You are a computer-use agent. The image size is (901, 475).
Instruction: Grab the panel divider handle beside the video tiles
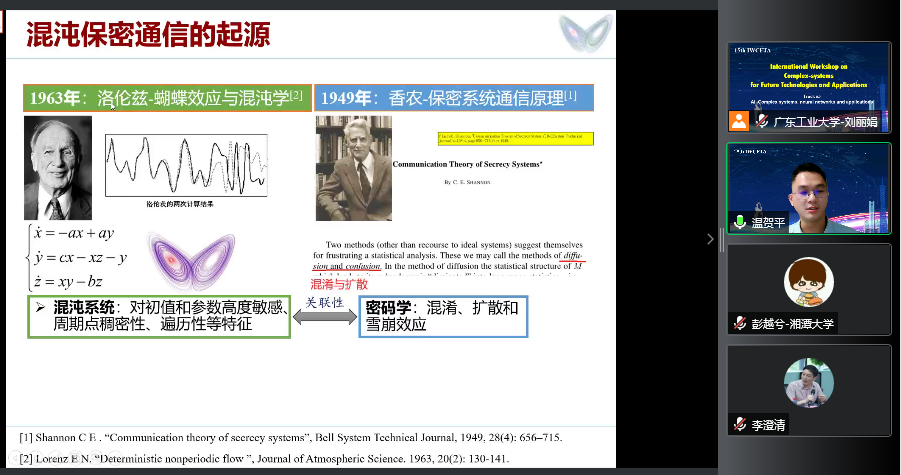721,239
